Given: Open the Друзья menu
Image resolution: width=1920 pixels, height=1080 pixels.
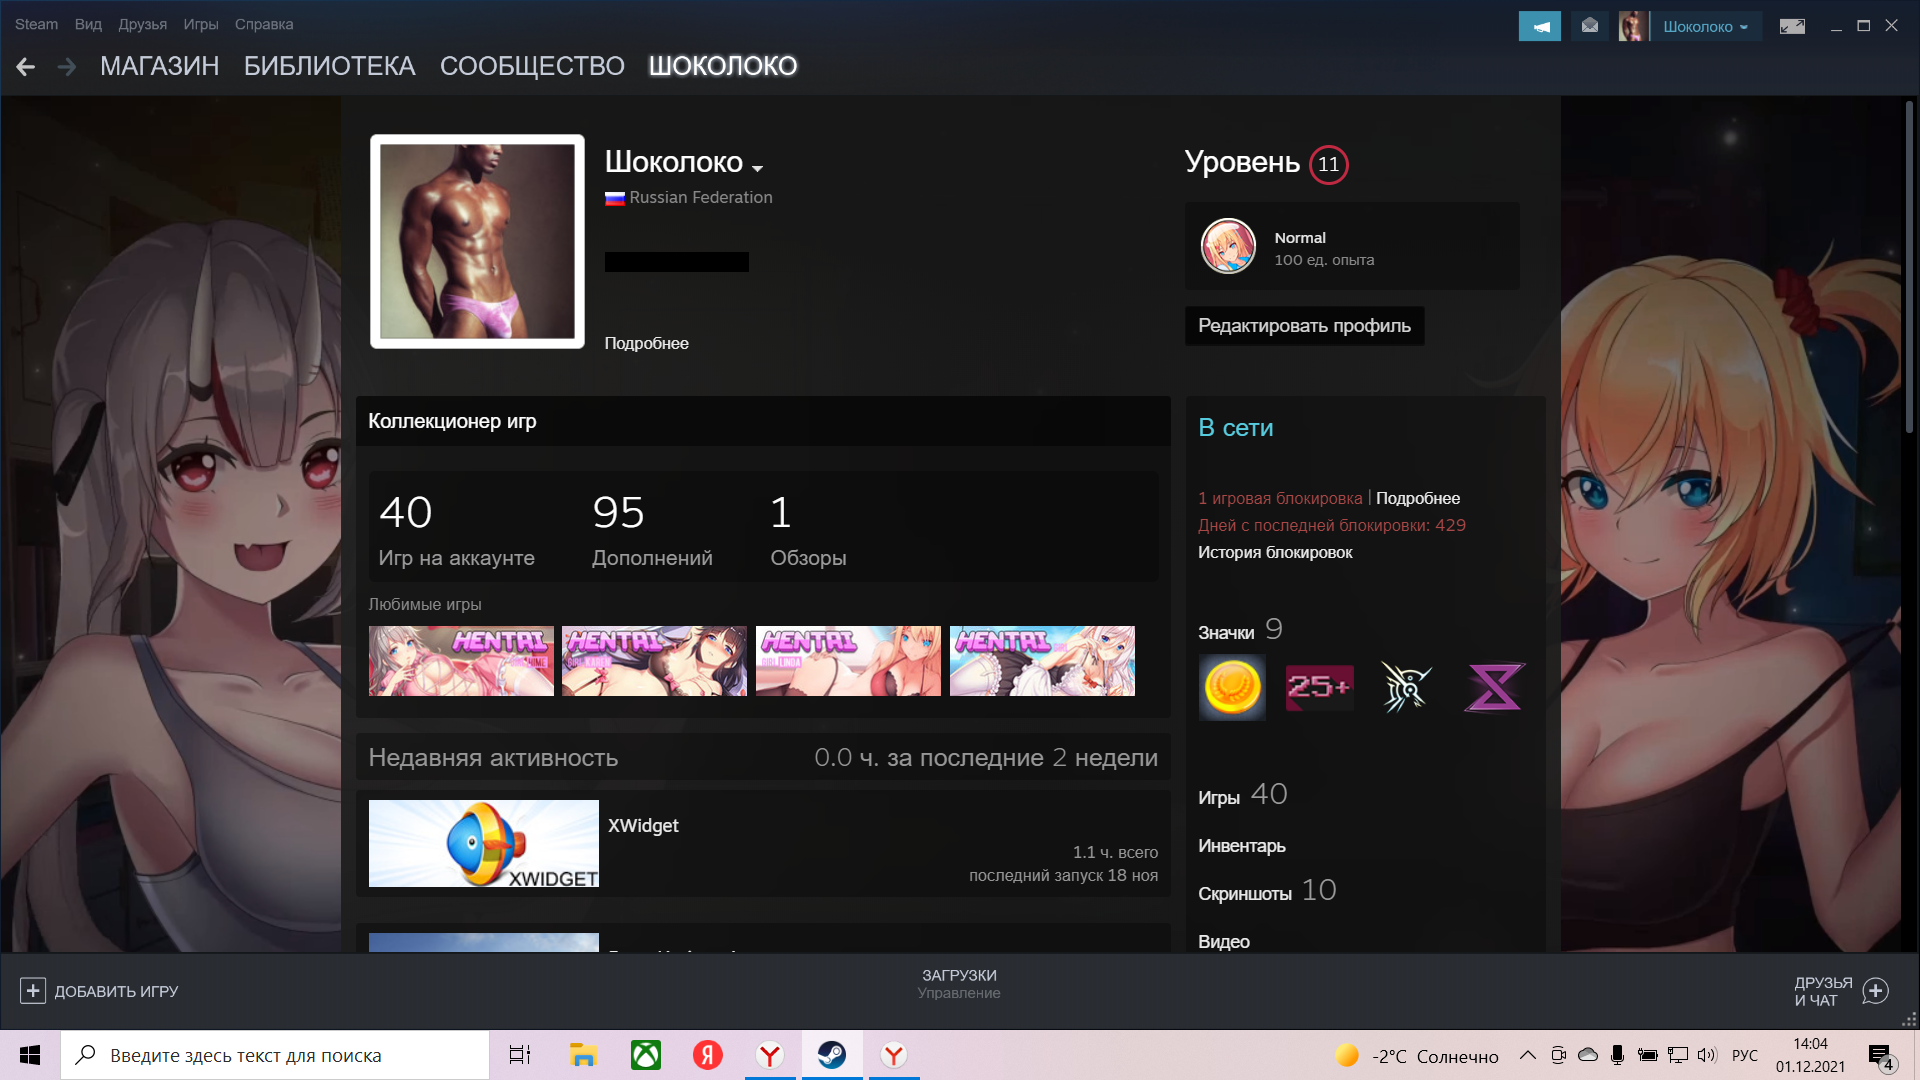Looking at the screenshot, I should (142, 24).
